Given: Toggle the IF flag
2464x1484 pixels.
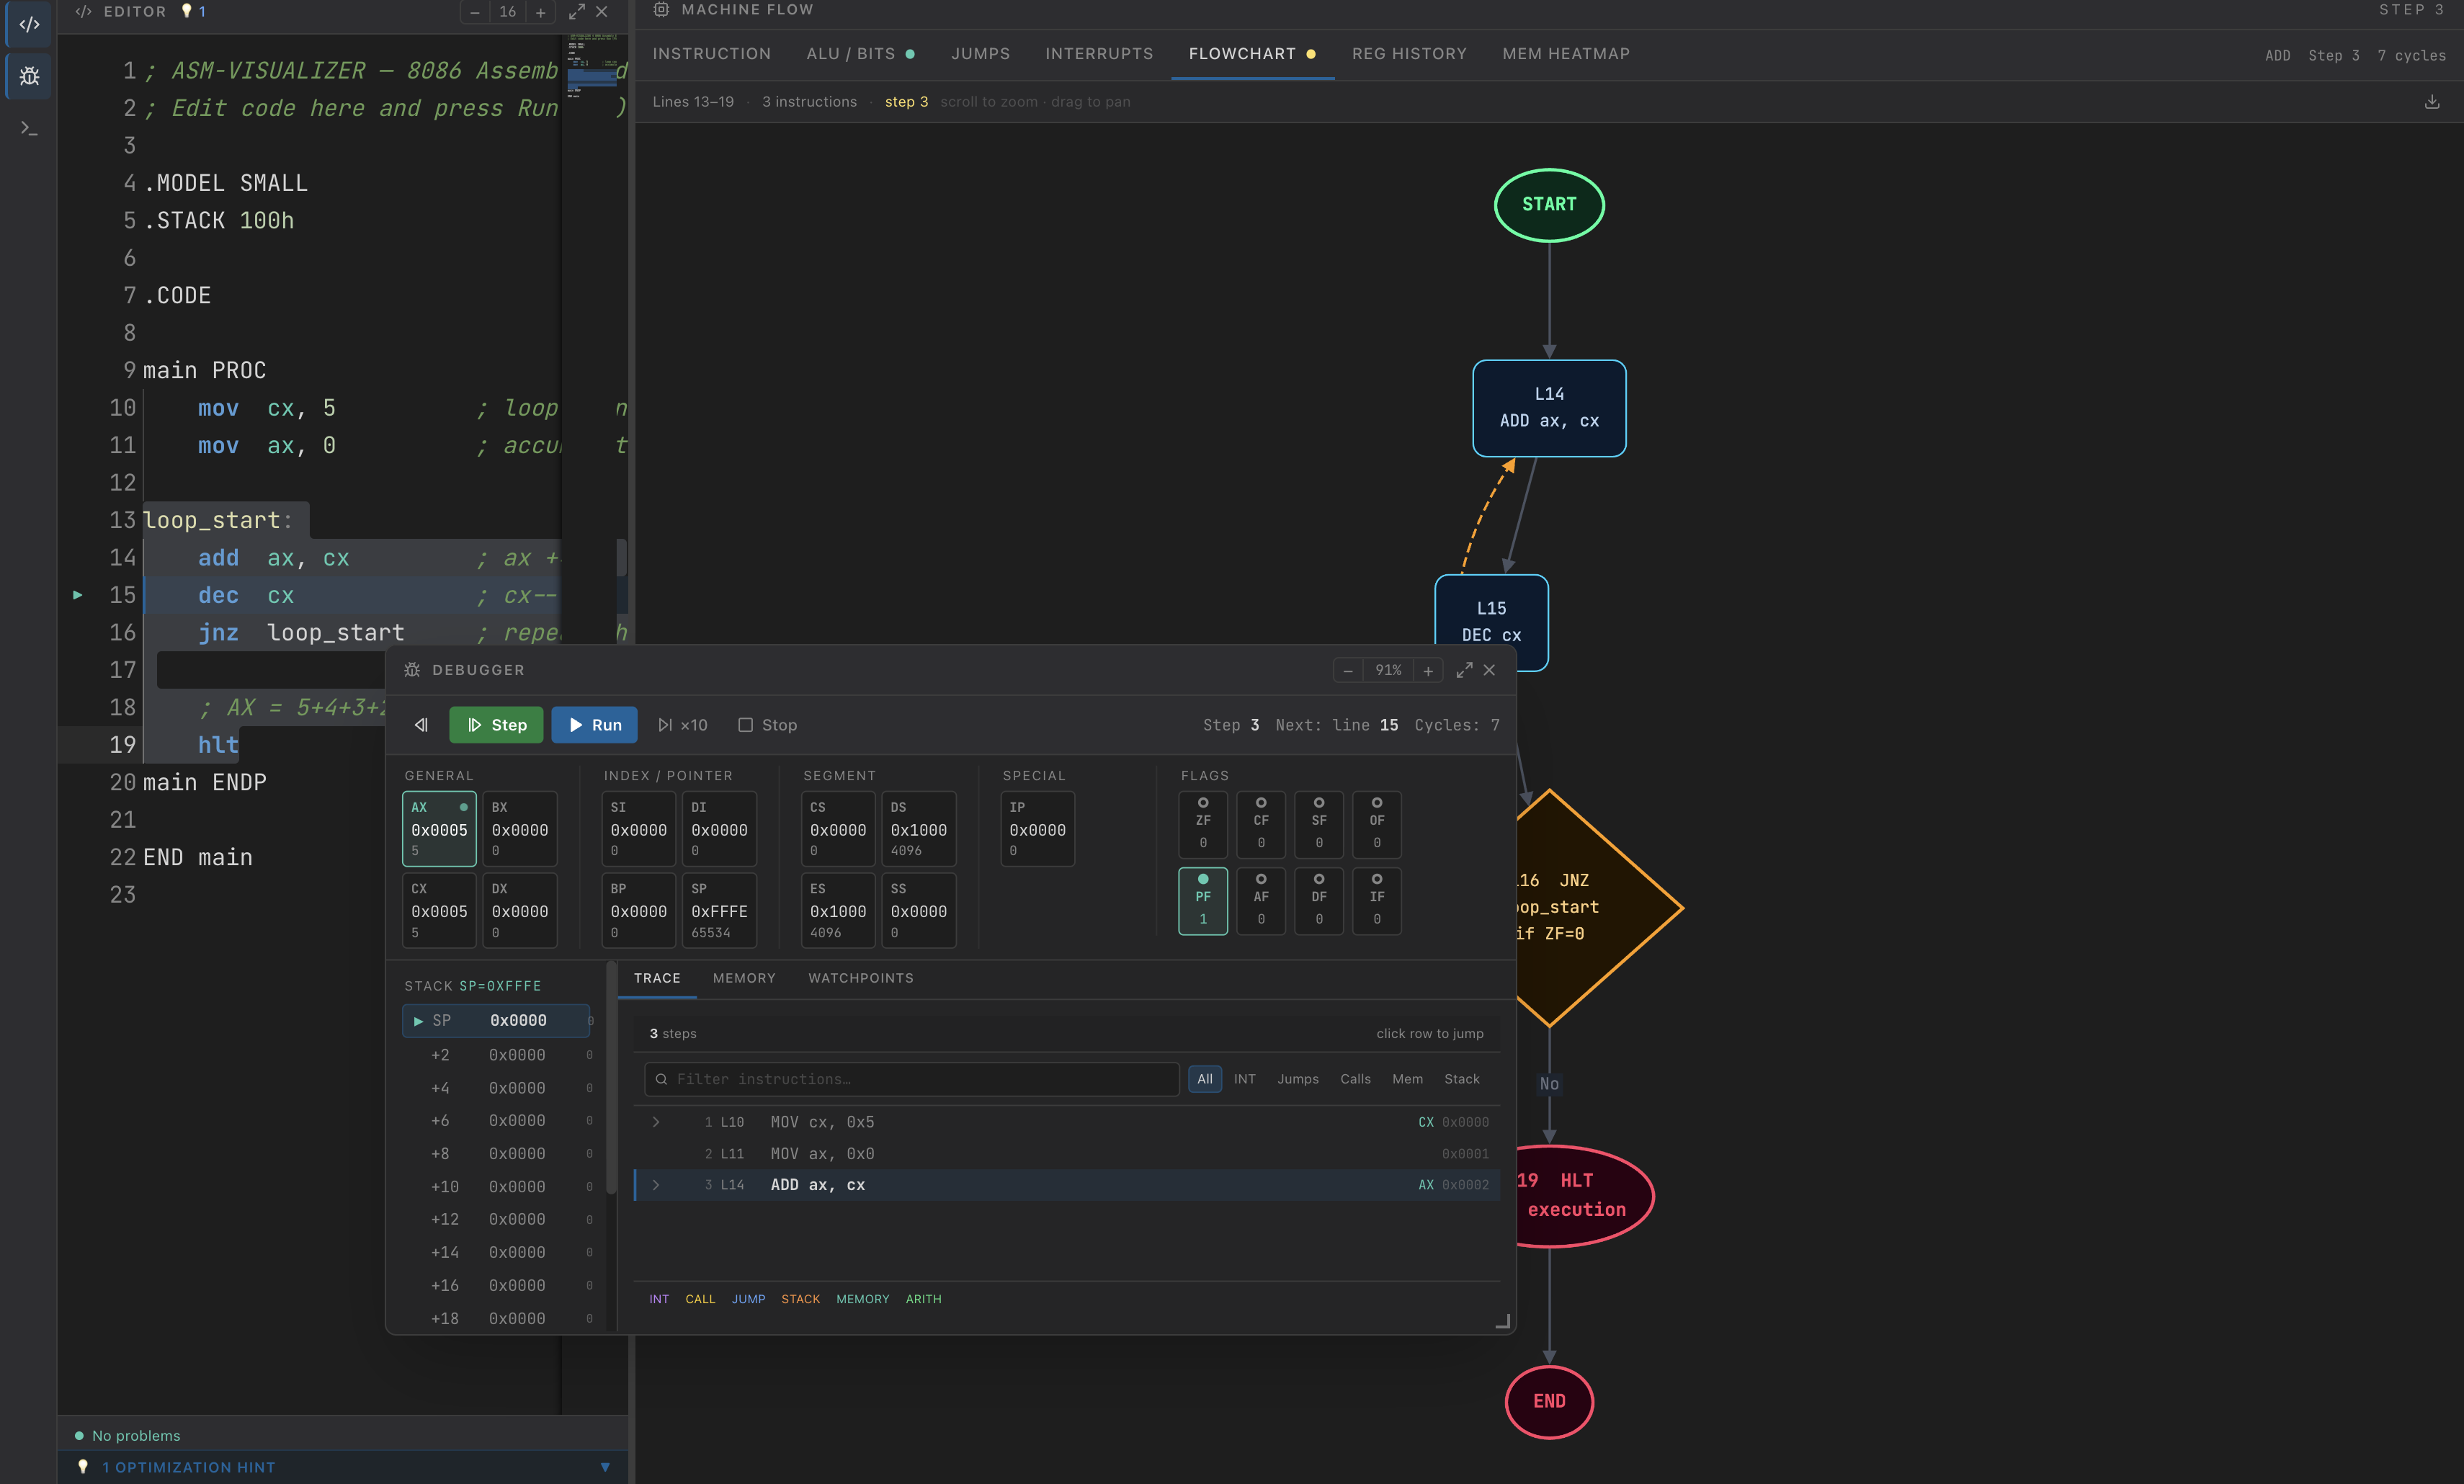Looking at the screenshot, I should [1377, 901].
